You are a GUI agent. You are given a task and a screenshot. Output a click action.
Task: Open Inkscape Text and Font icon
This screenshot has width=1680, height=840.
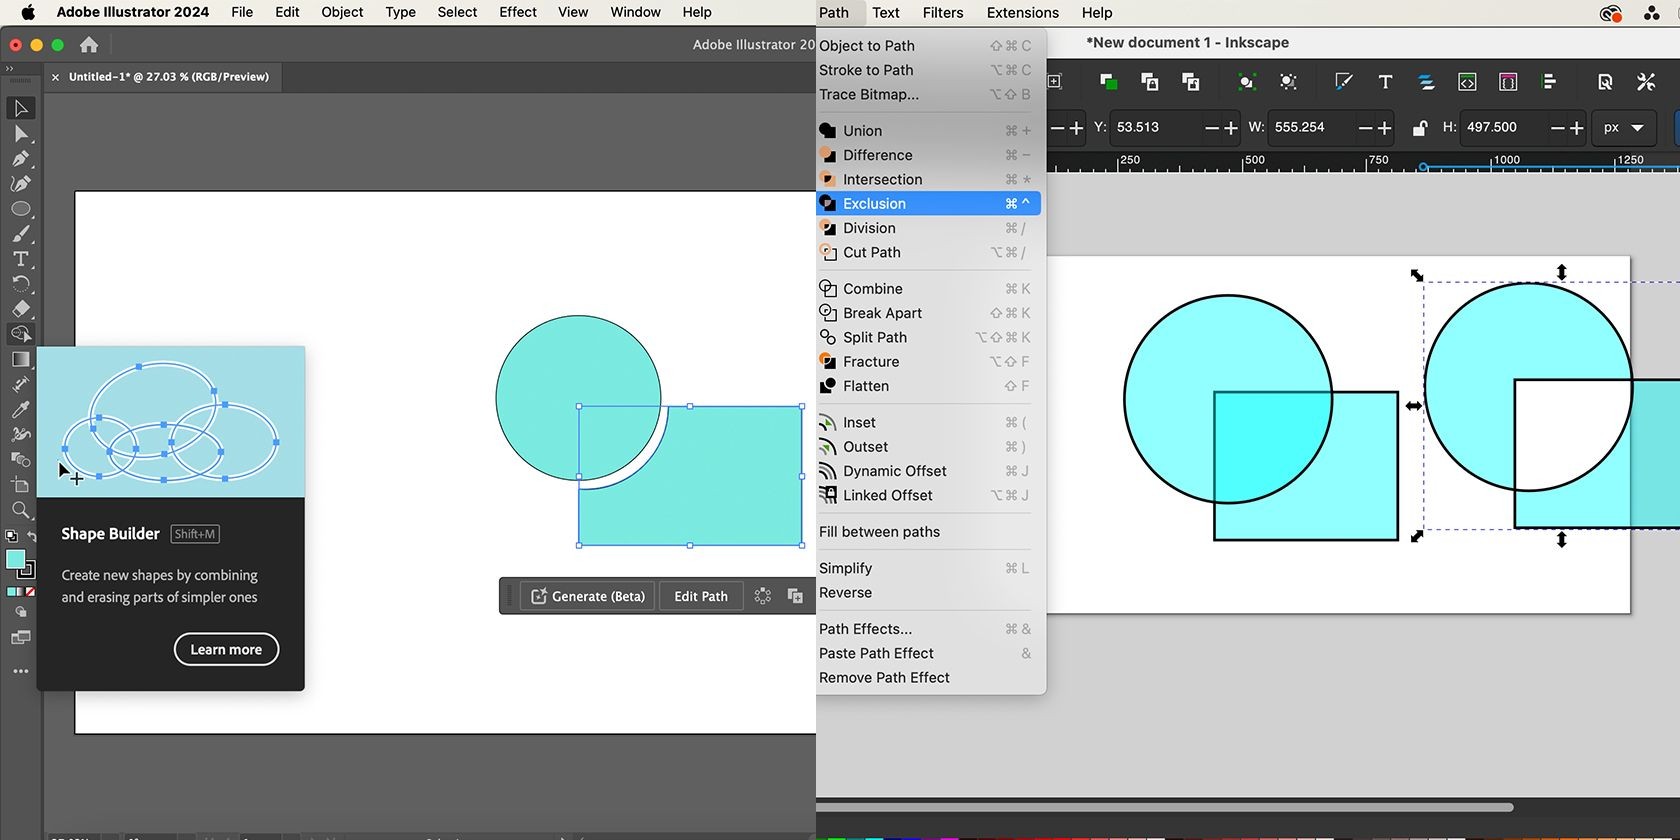point(1385,82)
